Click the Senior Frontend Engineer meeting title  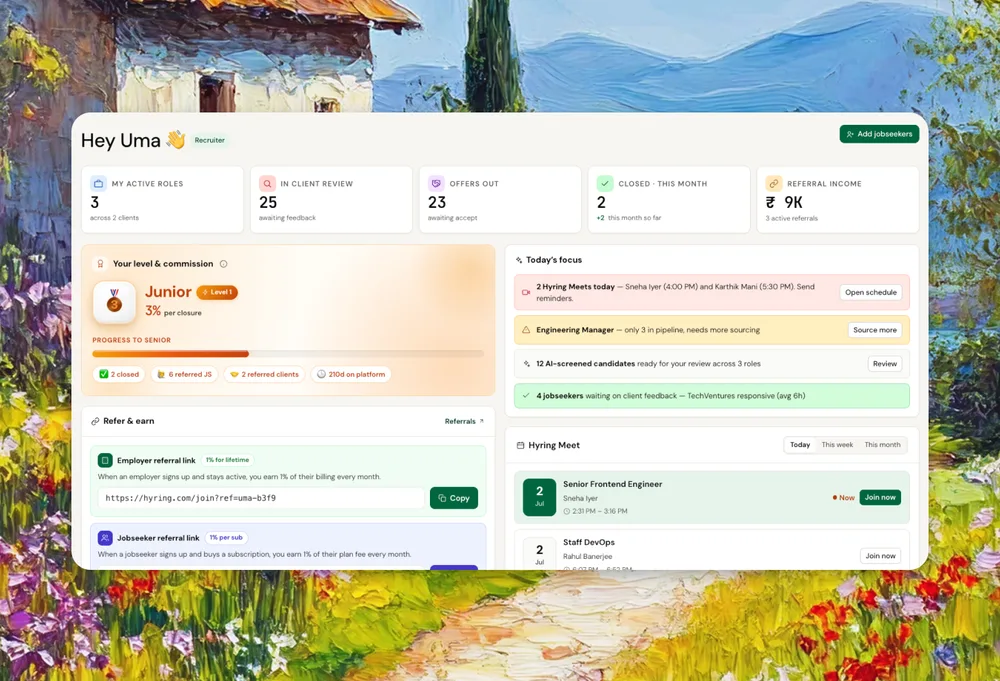click(x=612, y=484)
